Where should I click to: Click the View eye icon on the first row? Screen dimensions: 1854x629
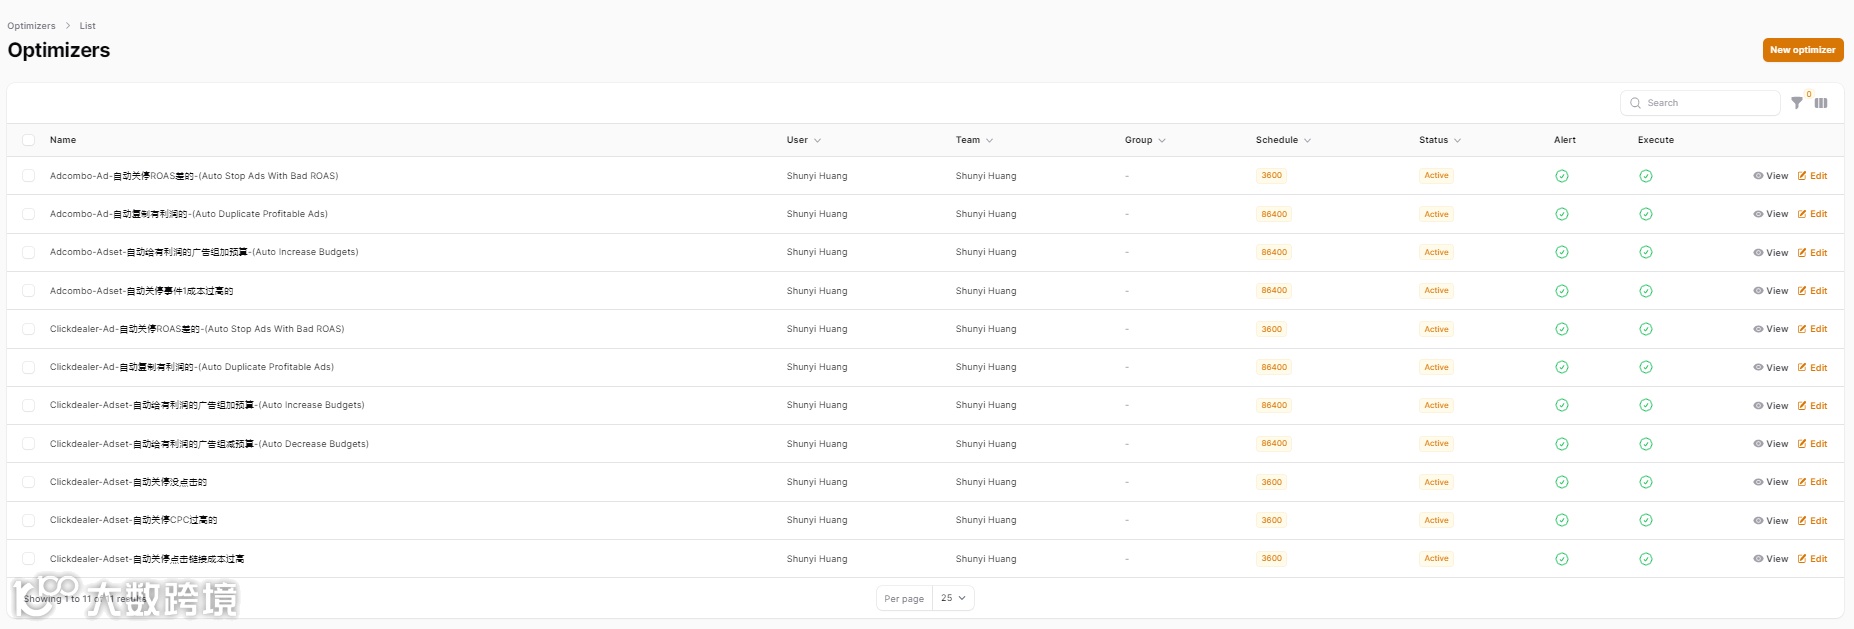1758,176
